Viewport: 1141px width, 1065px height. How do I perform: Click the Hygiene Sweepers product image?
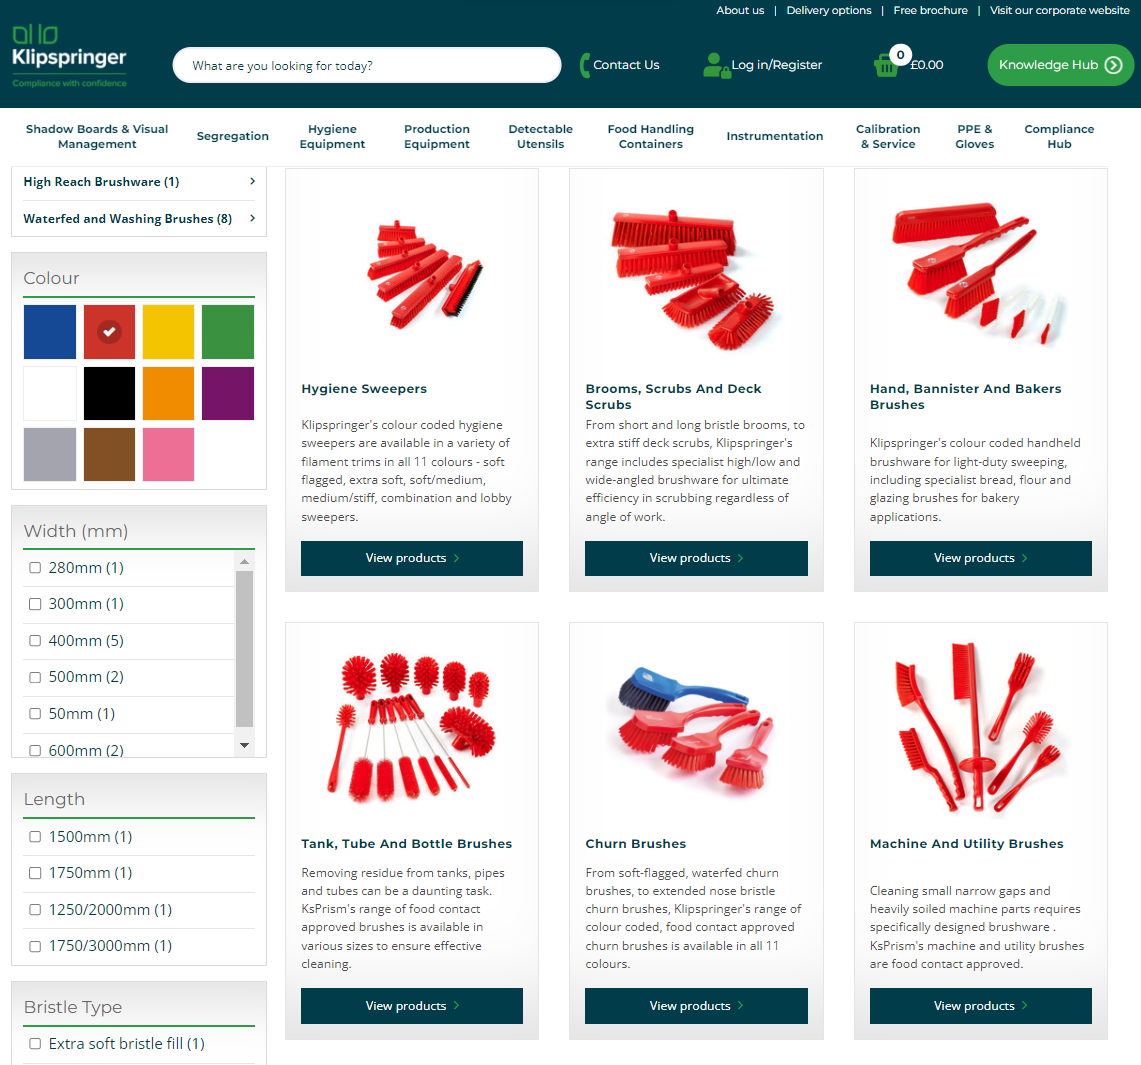point(424,273)
